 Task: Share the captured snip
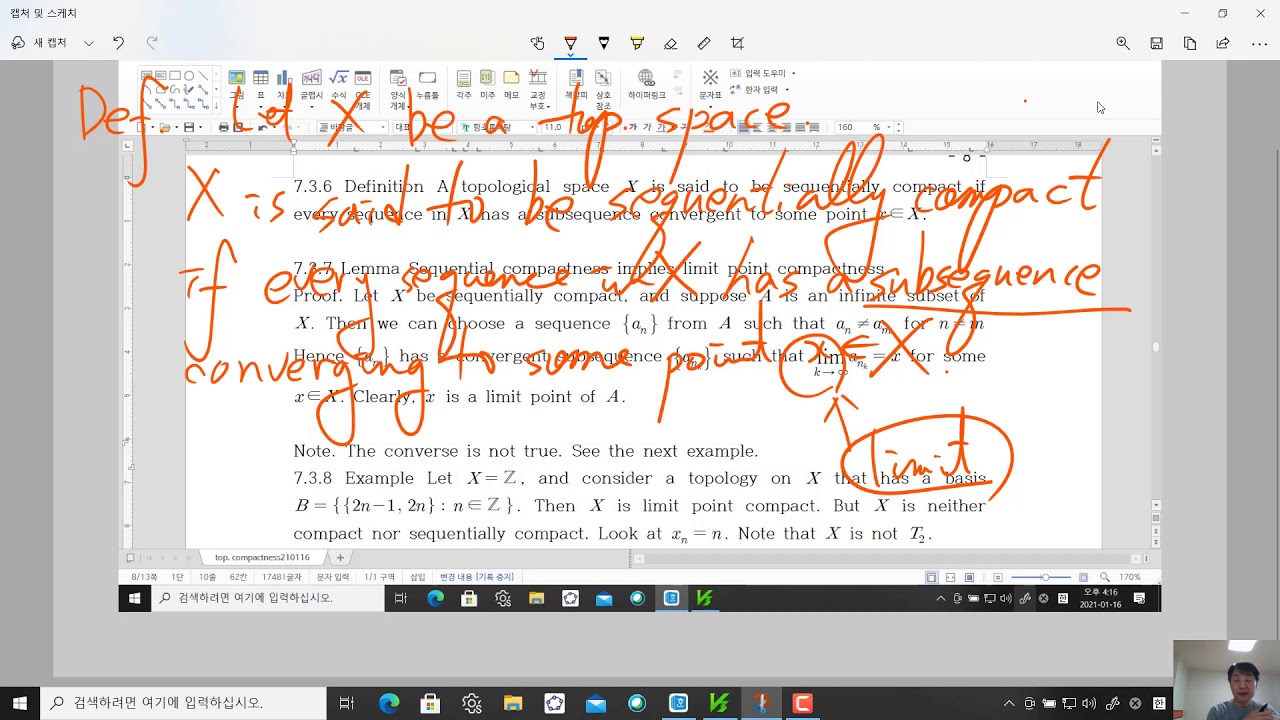click(x=1223, y=43)
